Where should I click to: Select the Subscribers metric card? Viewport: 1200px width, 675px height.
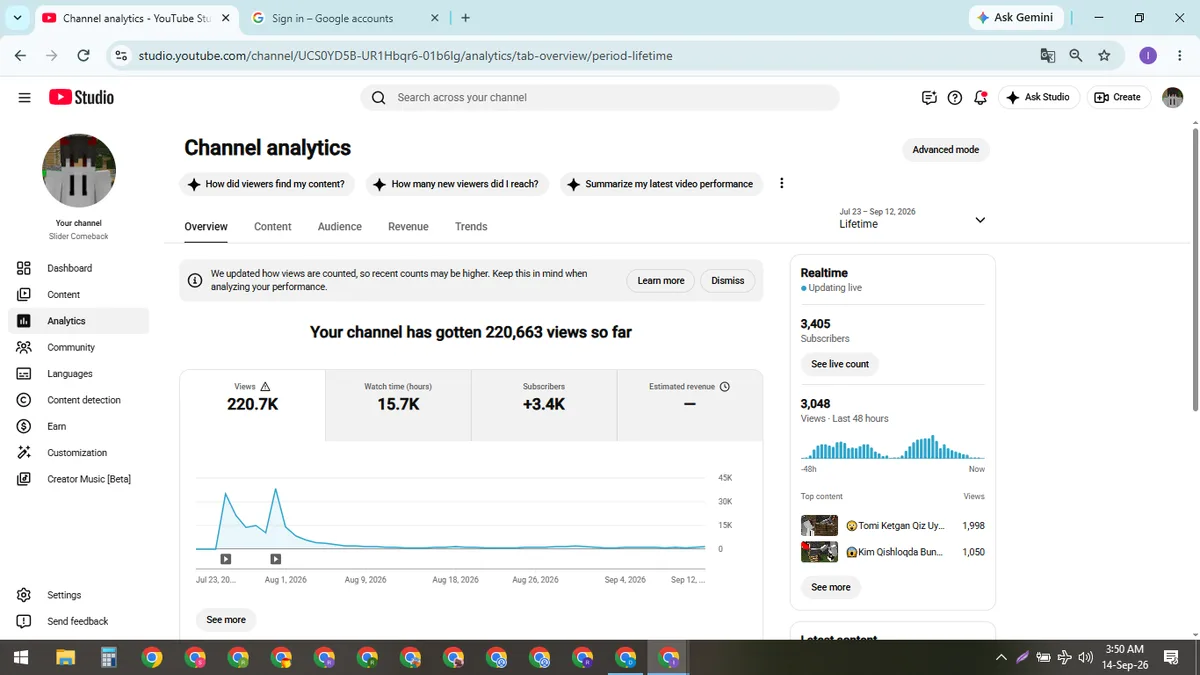(x=544, y=405)
